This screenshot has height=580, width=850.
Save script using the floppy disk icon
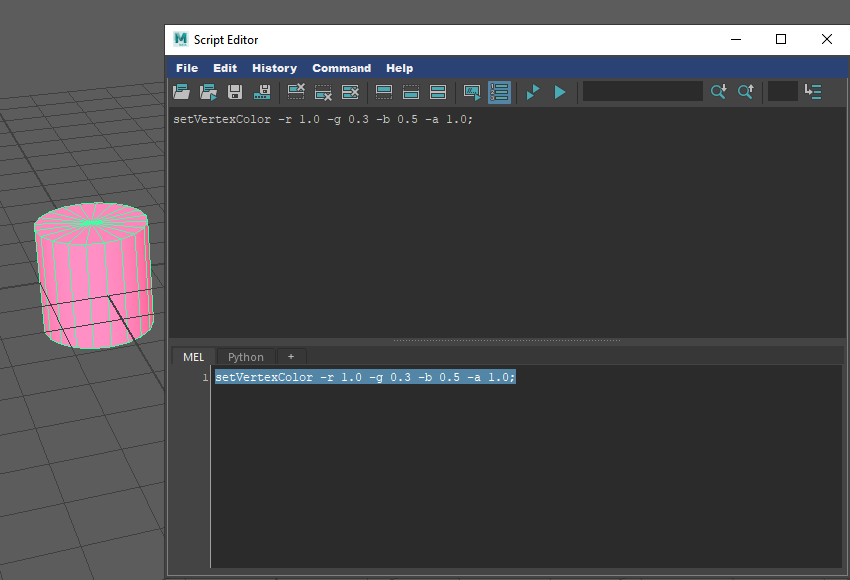click(235, 92)
